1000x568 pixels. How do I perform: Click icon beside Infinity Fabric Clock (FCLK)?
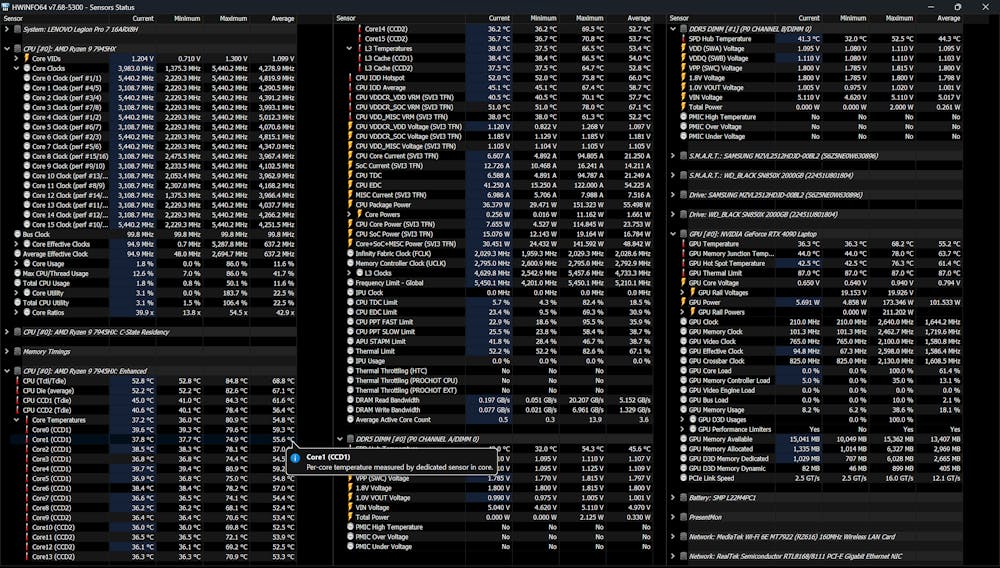(350, 254)
